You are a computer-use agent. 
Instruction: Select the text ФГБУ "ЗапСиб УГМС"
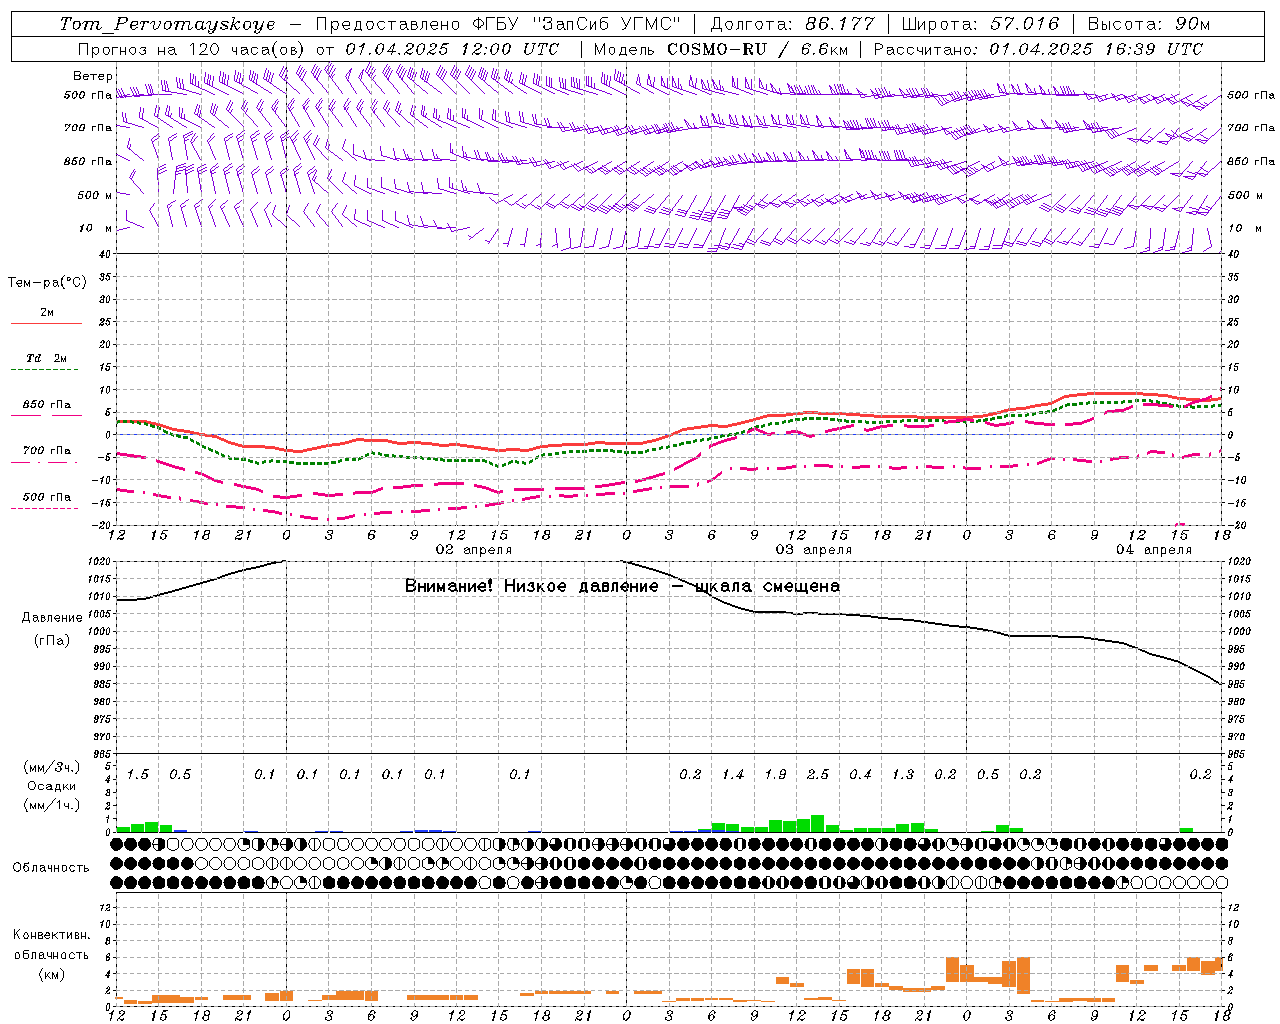[x=576, y=24]
